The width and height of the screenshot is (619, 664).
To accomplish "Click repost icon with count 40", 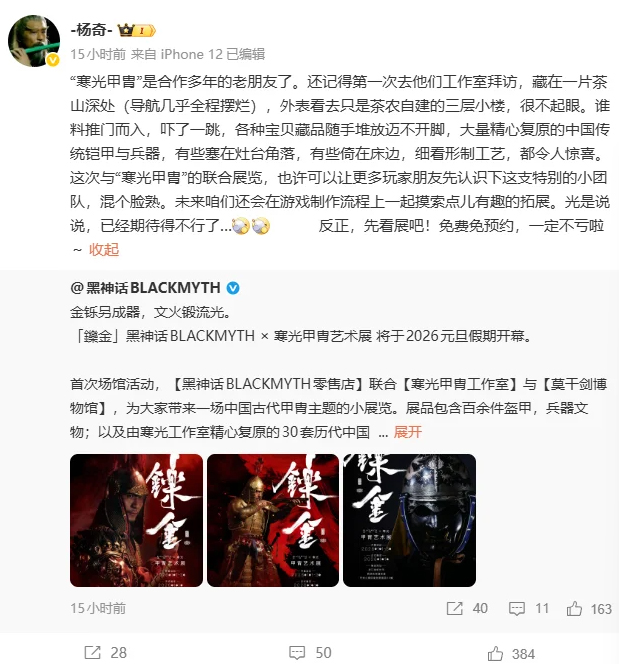I will [454, 609].
